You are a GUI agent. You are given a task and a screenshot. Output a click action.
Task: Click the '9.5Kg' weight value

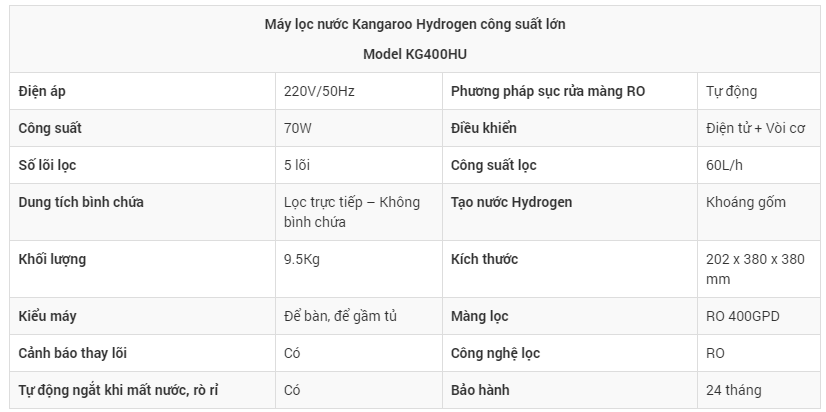coord(304,259)
